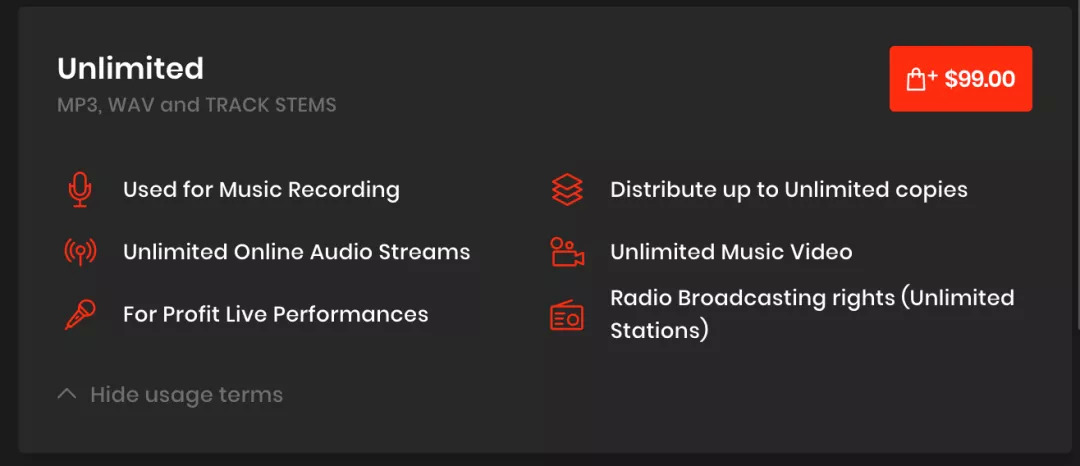
Task: Click the radio icon for Broadcasting rights
Action: (567, 314)
